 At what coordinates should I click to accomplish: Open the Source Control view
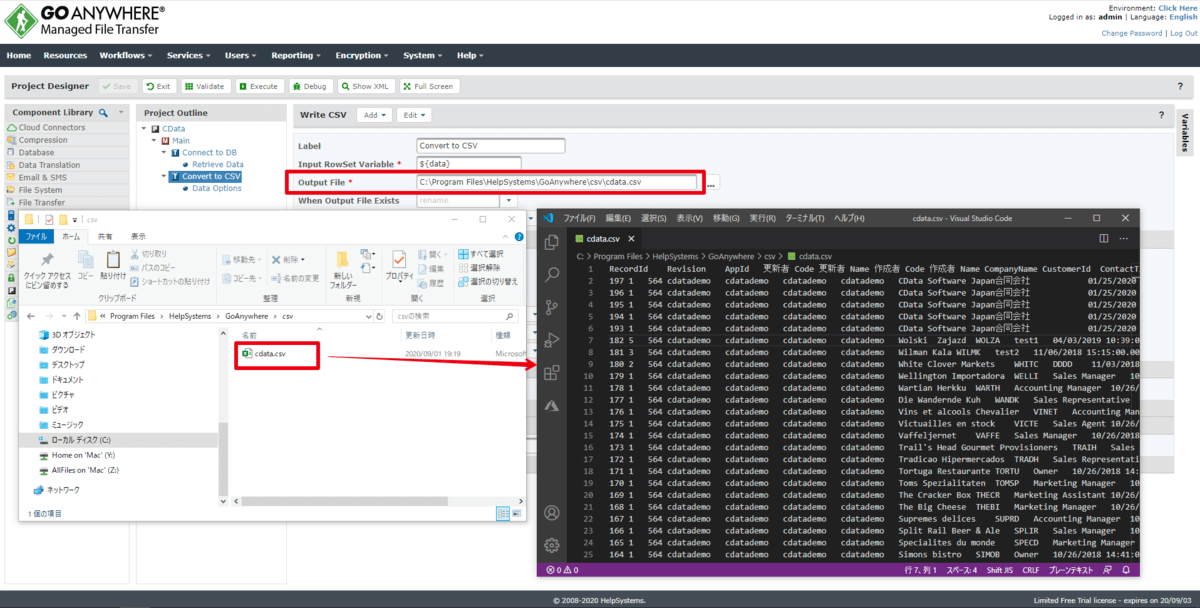tap(551, 307)
